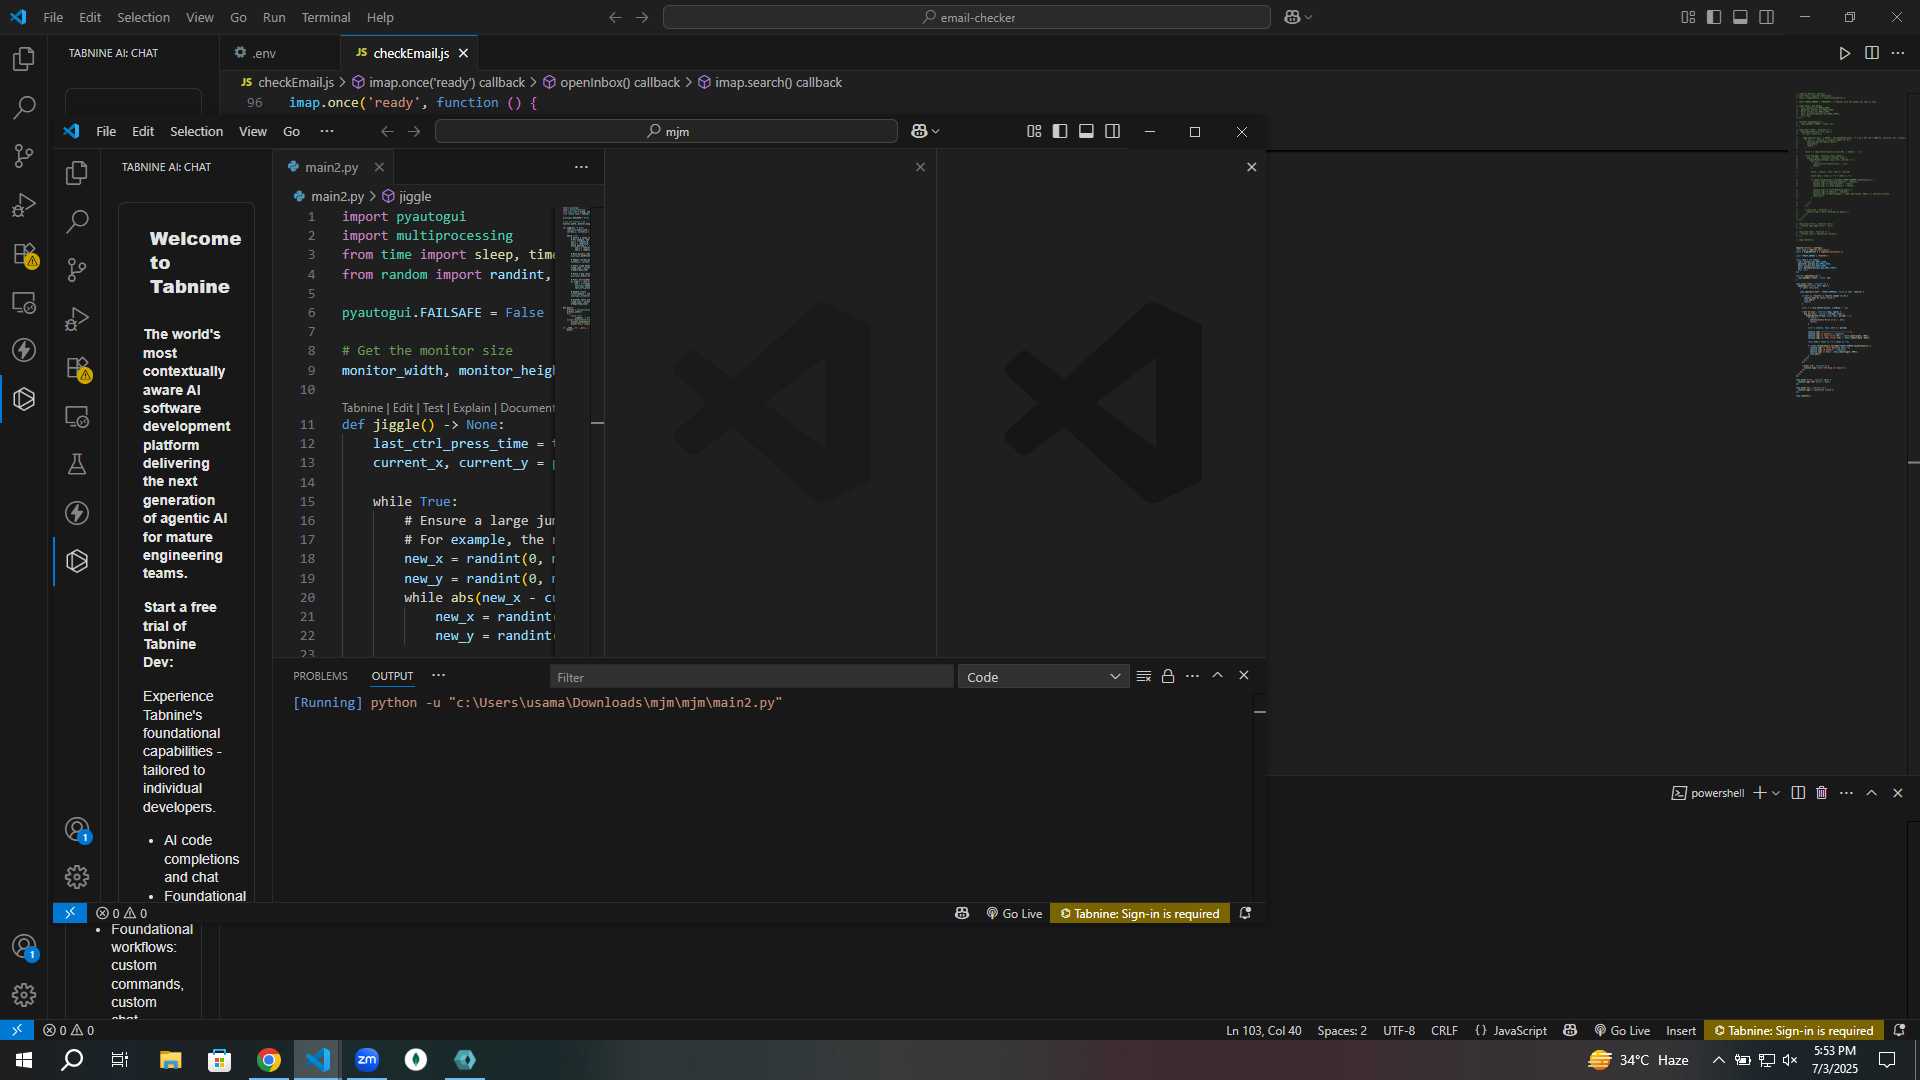Open Thunder Client lightning icon in the mjm window

77,513
